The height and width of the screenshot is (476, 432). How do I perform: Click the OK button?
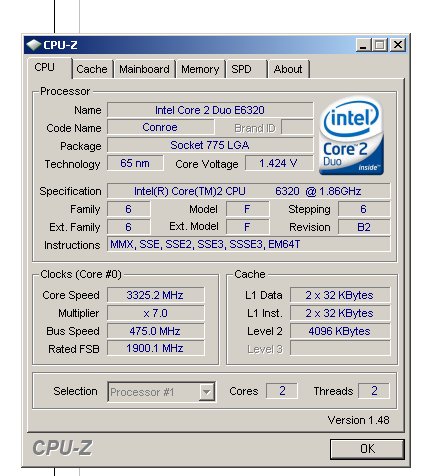[x=367, y=449]
